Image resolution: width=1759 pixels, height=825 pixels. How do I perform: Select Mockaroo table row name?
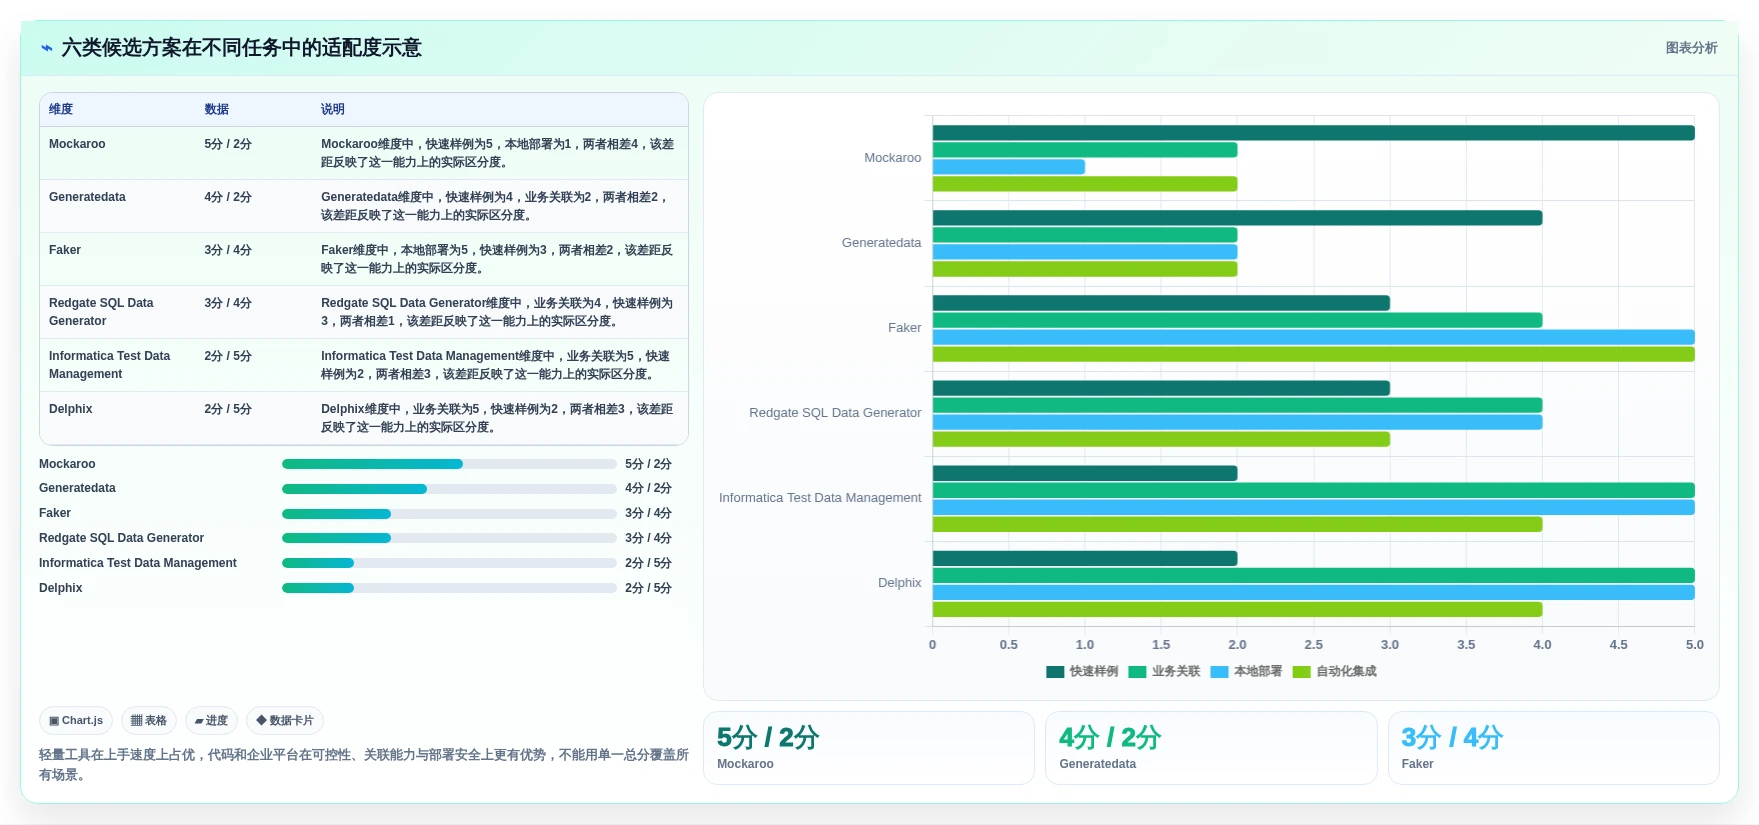point(77,144)
